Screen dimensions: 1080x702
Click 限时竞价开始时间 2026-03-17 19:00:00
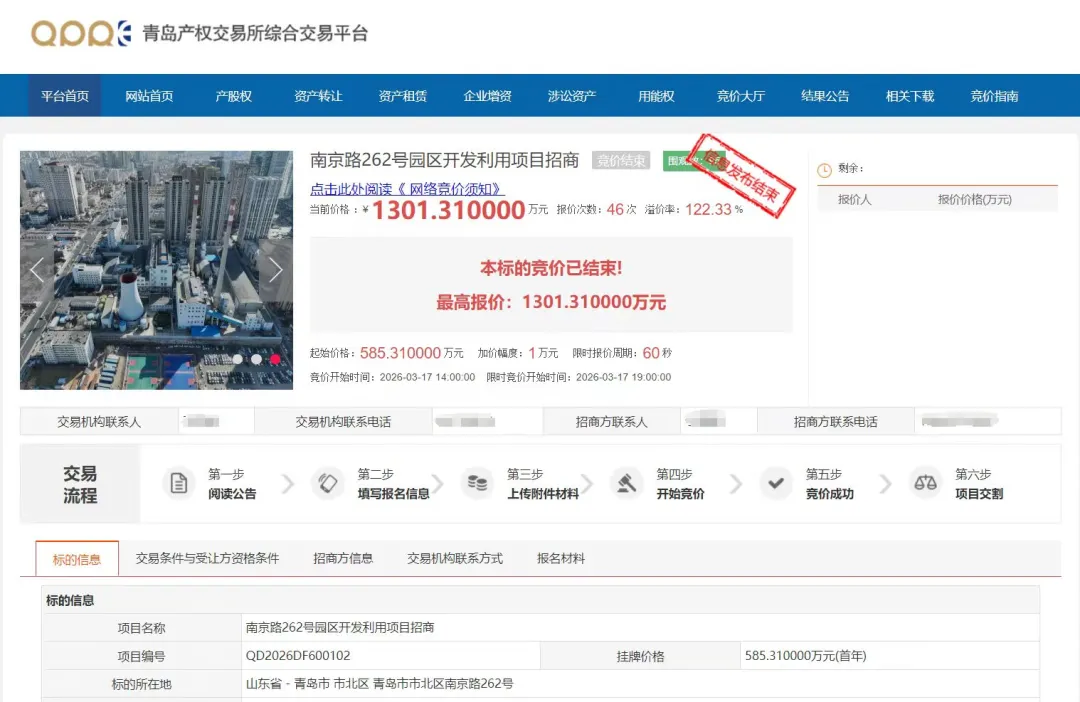(579, 377)
